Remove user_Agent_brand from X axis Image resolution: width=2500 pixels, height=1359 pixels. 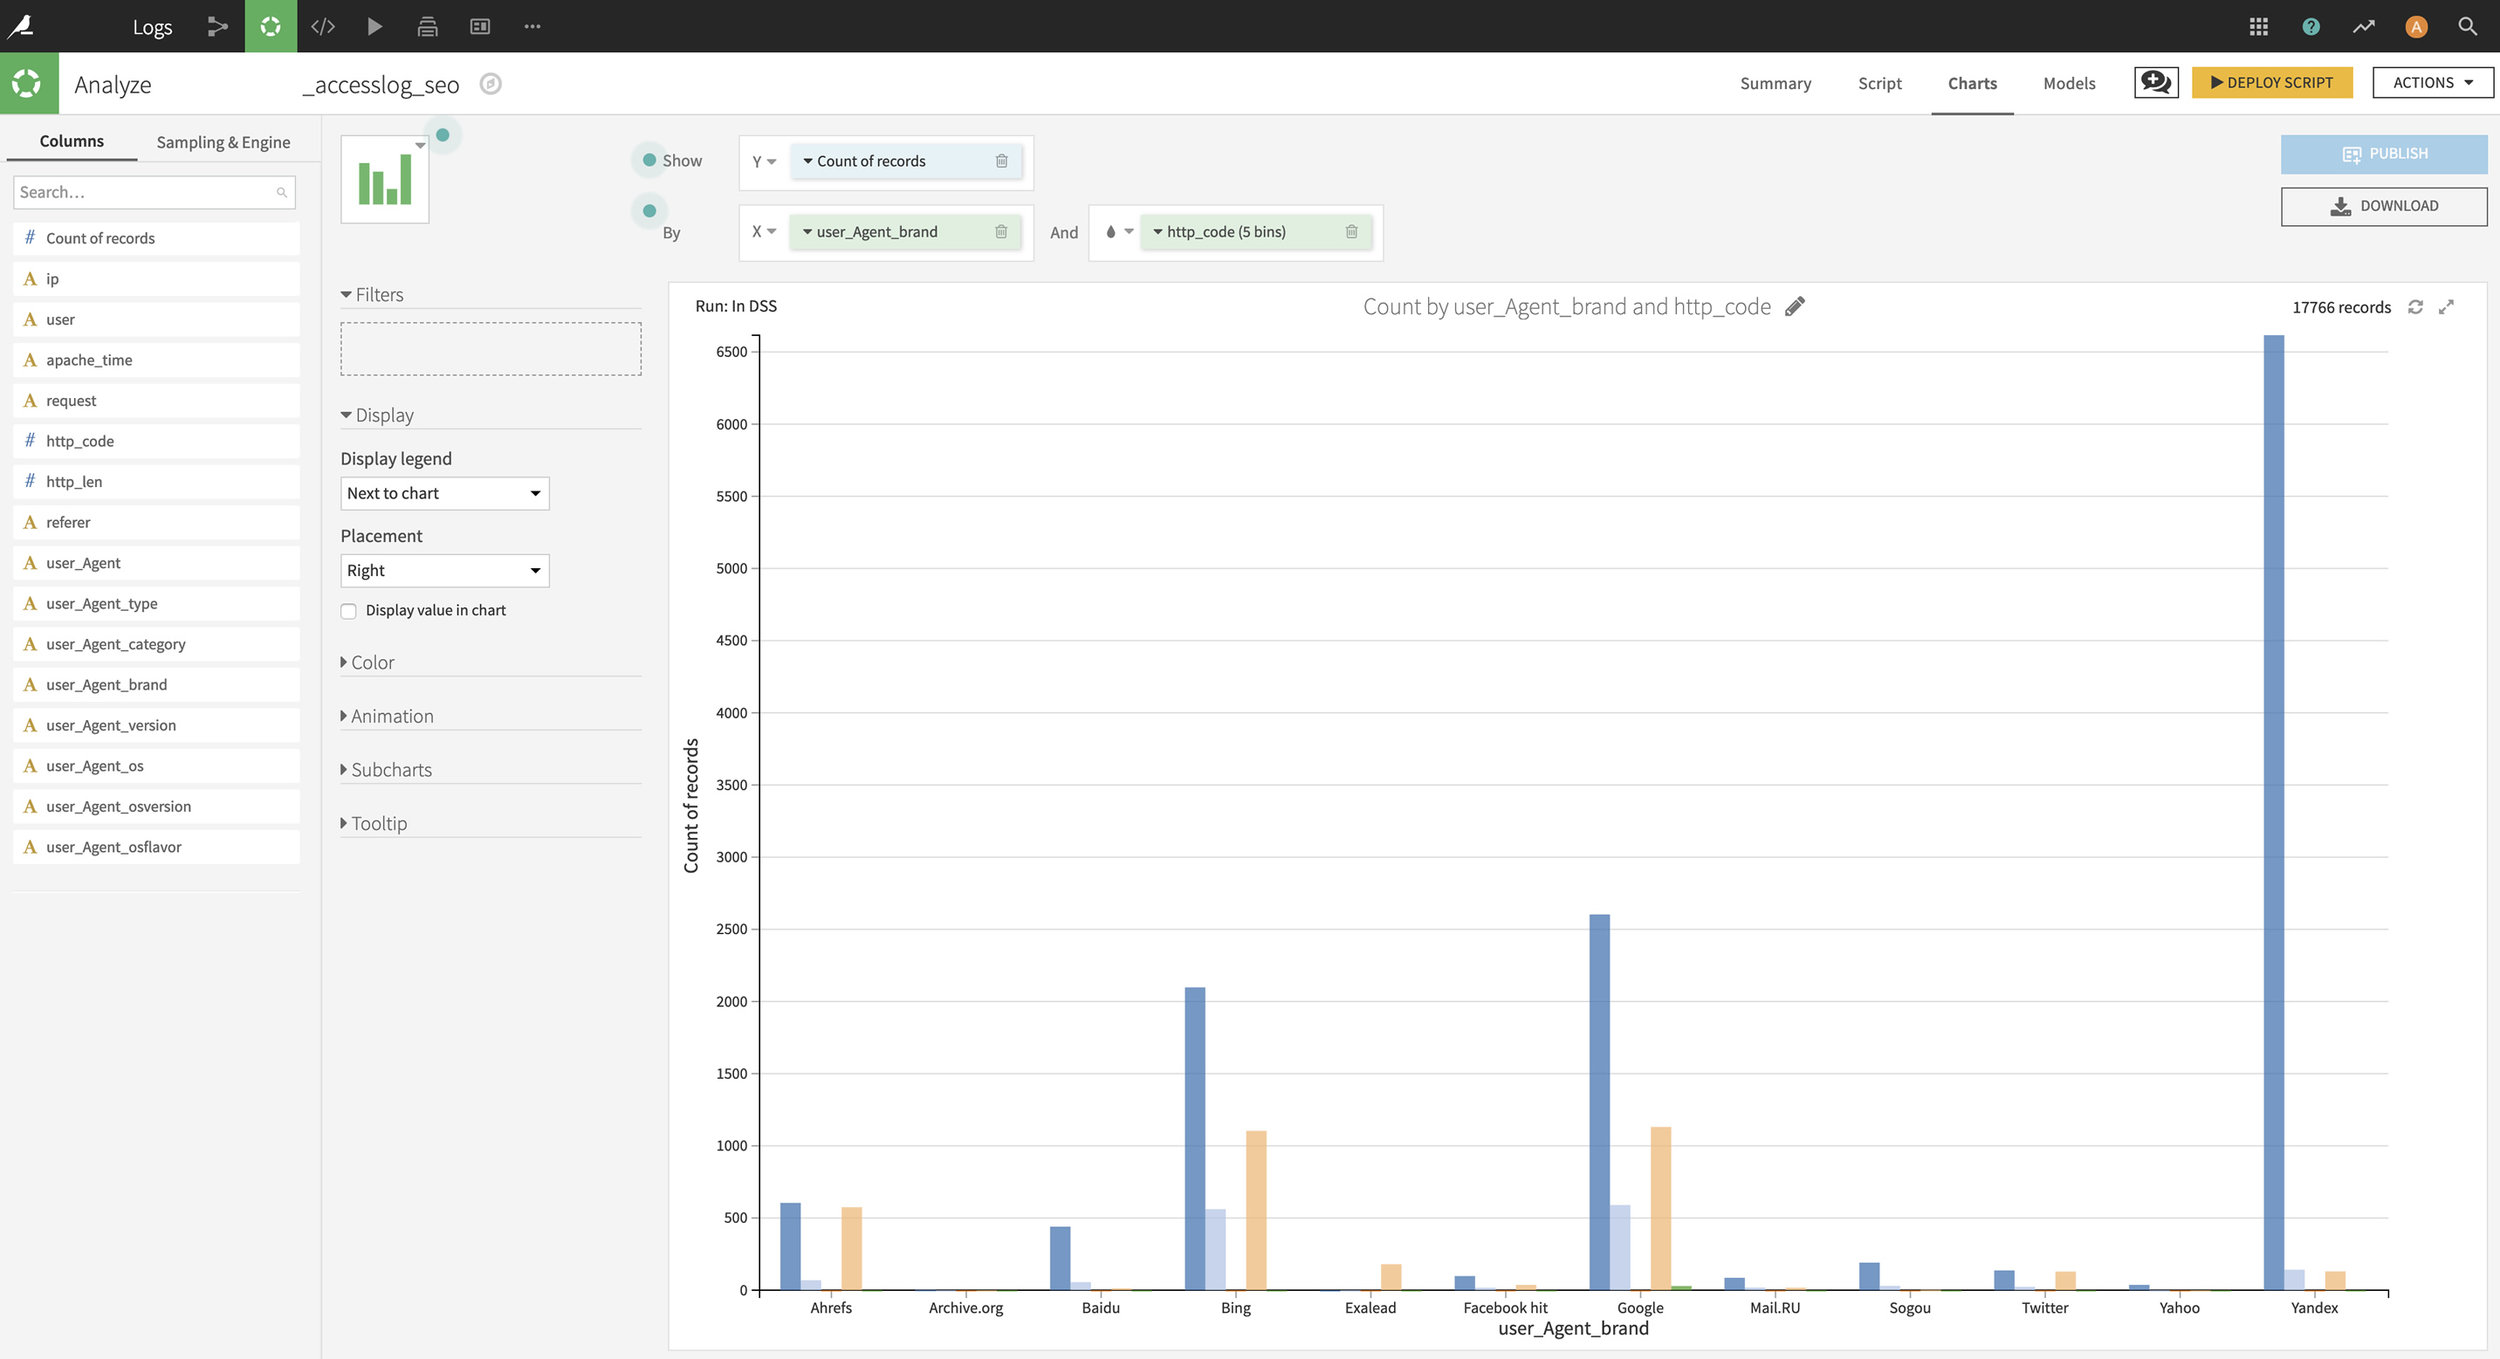click(1001, 232)
